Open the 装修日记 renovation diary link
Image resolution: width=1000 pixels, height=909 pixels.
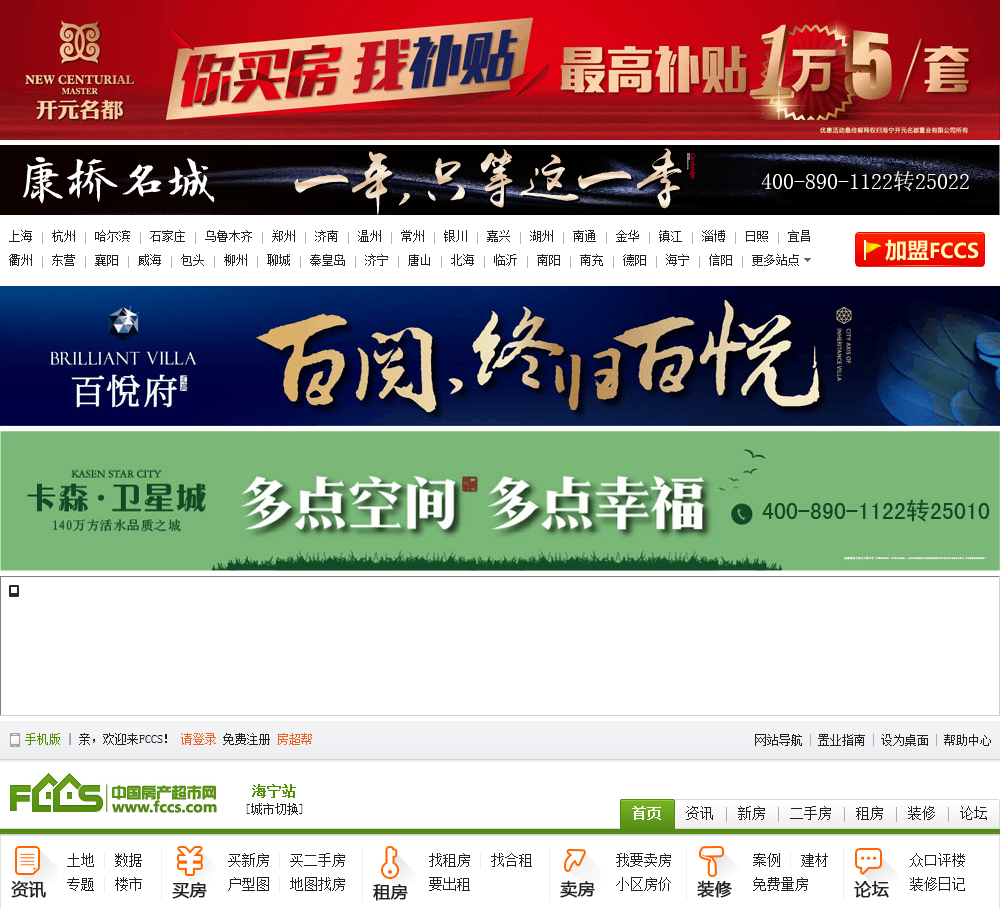[938, 885]
